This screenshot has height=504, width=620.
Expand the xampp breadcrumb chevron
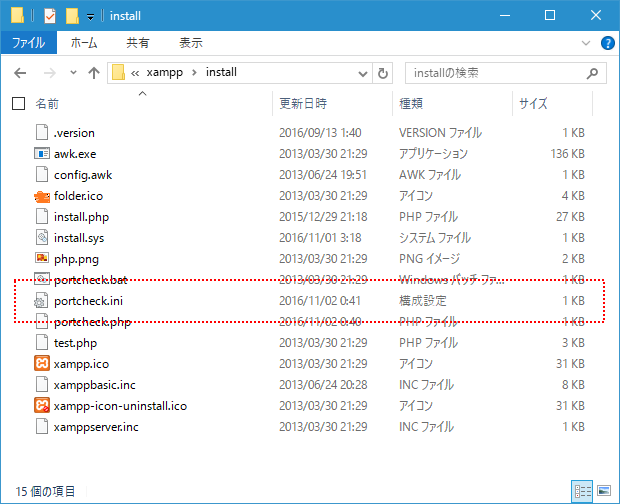click(x=194, y=73)
